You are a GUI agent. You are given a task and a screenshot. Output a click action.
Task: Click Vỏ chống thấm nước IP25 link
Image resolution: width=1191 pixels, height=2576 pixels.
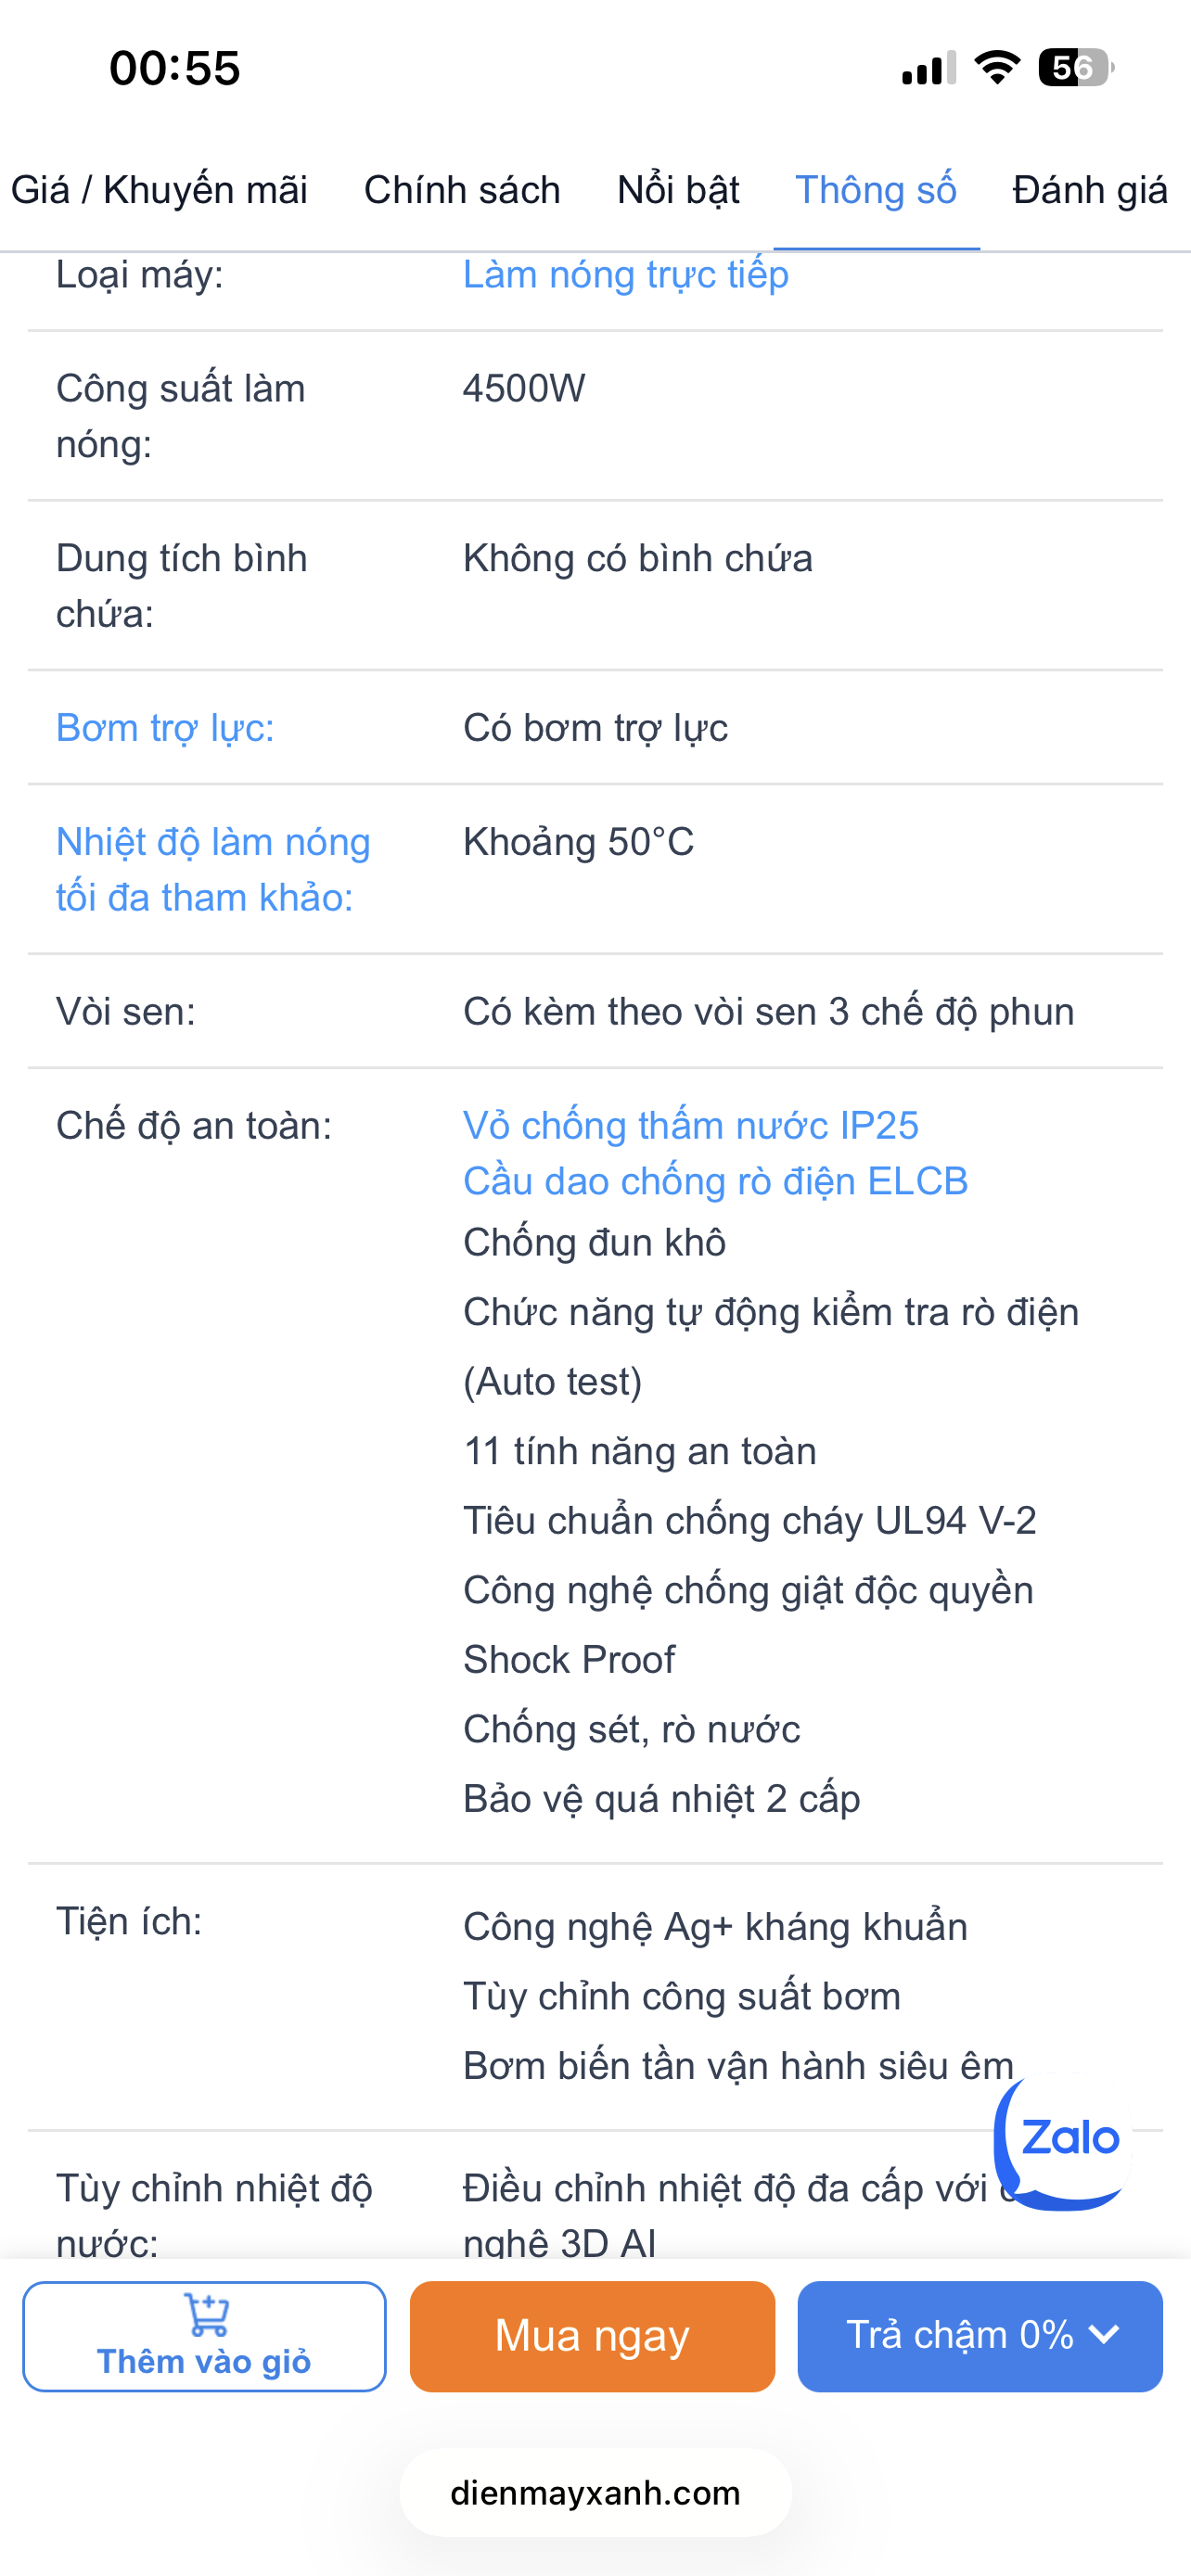[690, 1126]
